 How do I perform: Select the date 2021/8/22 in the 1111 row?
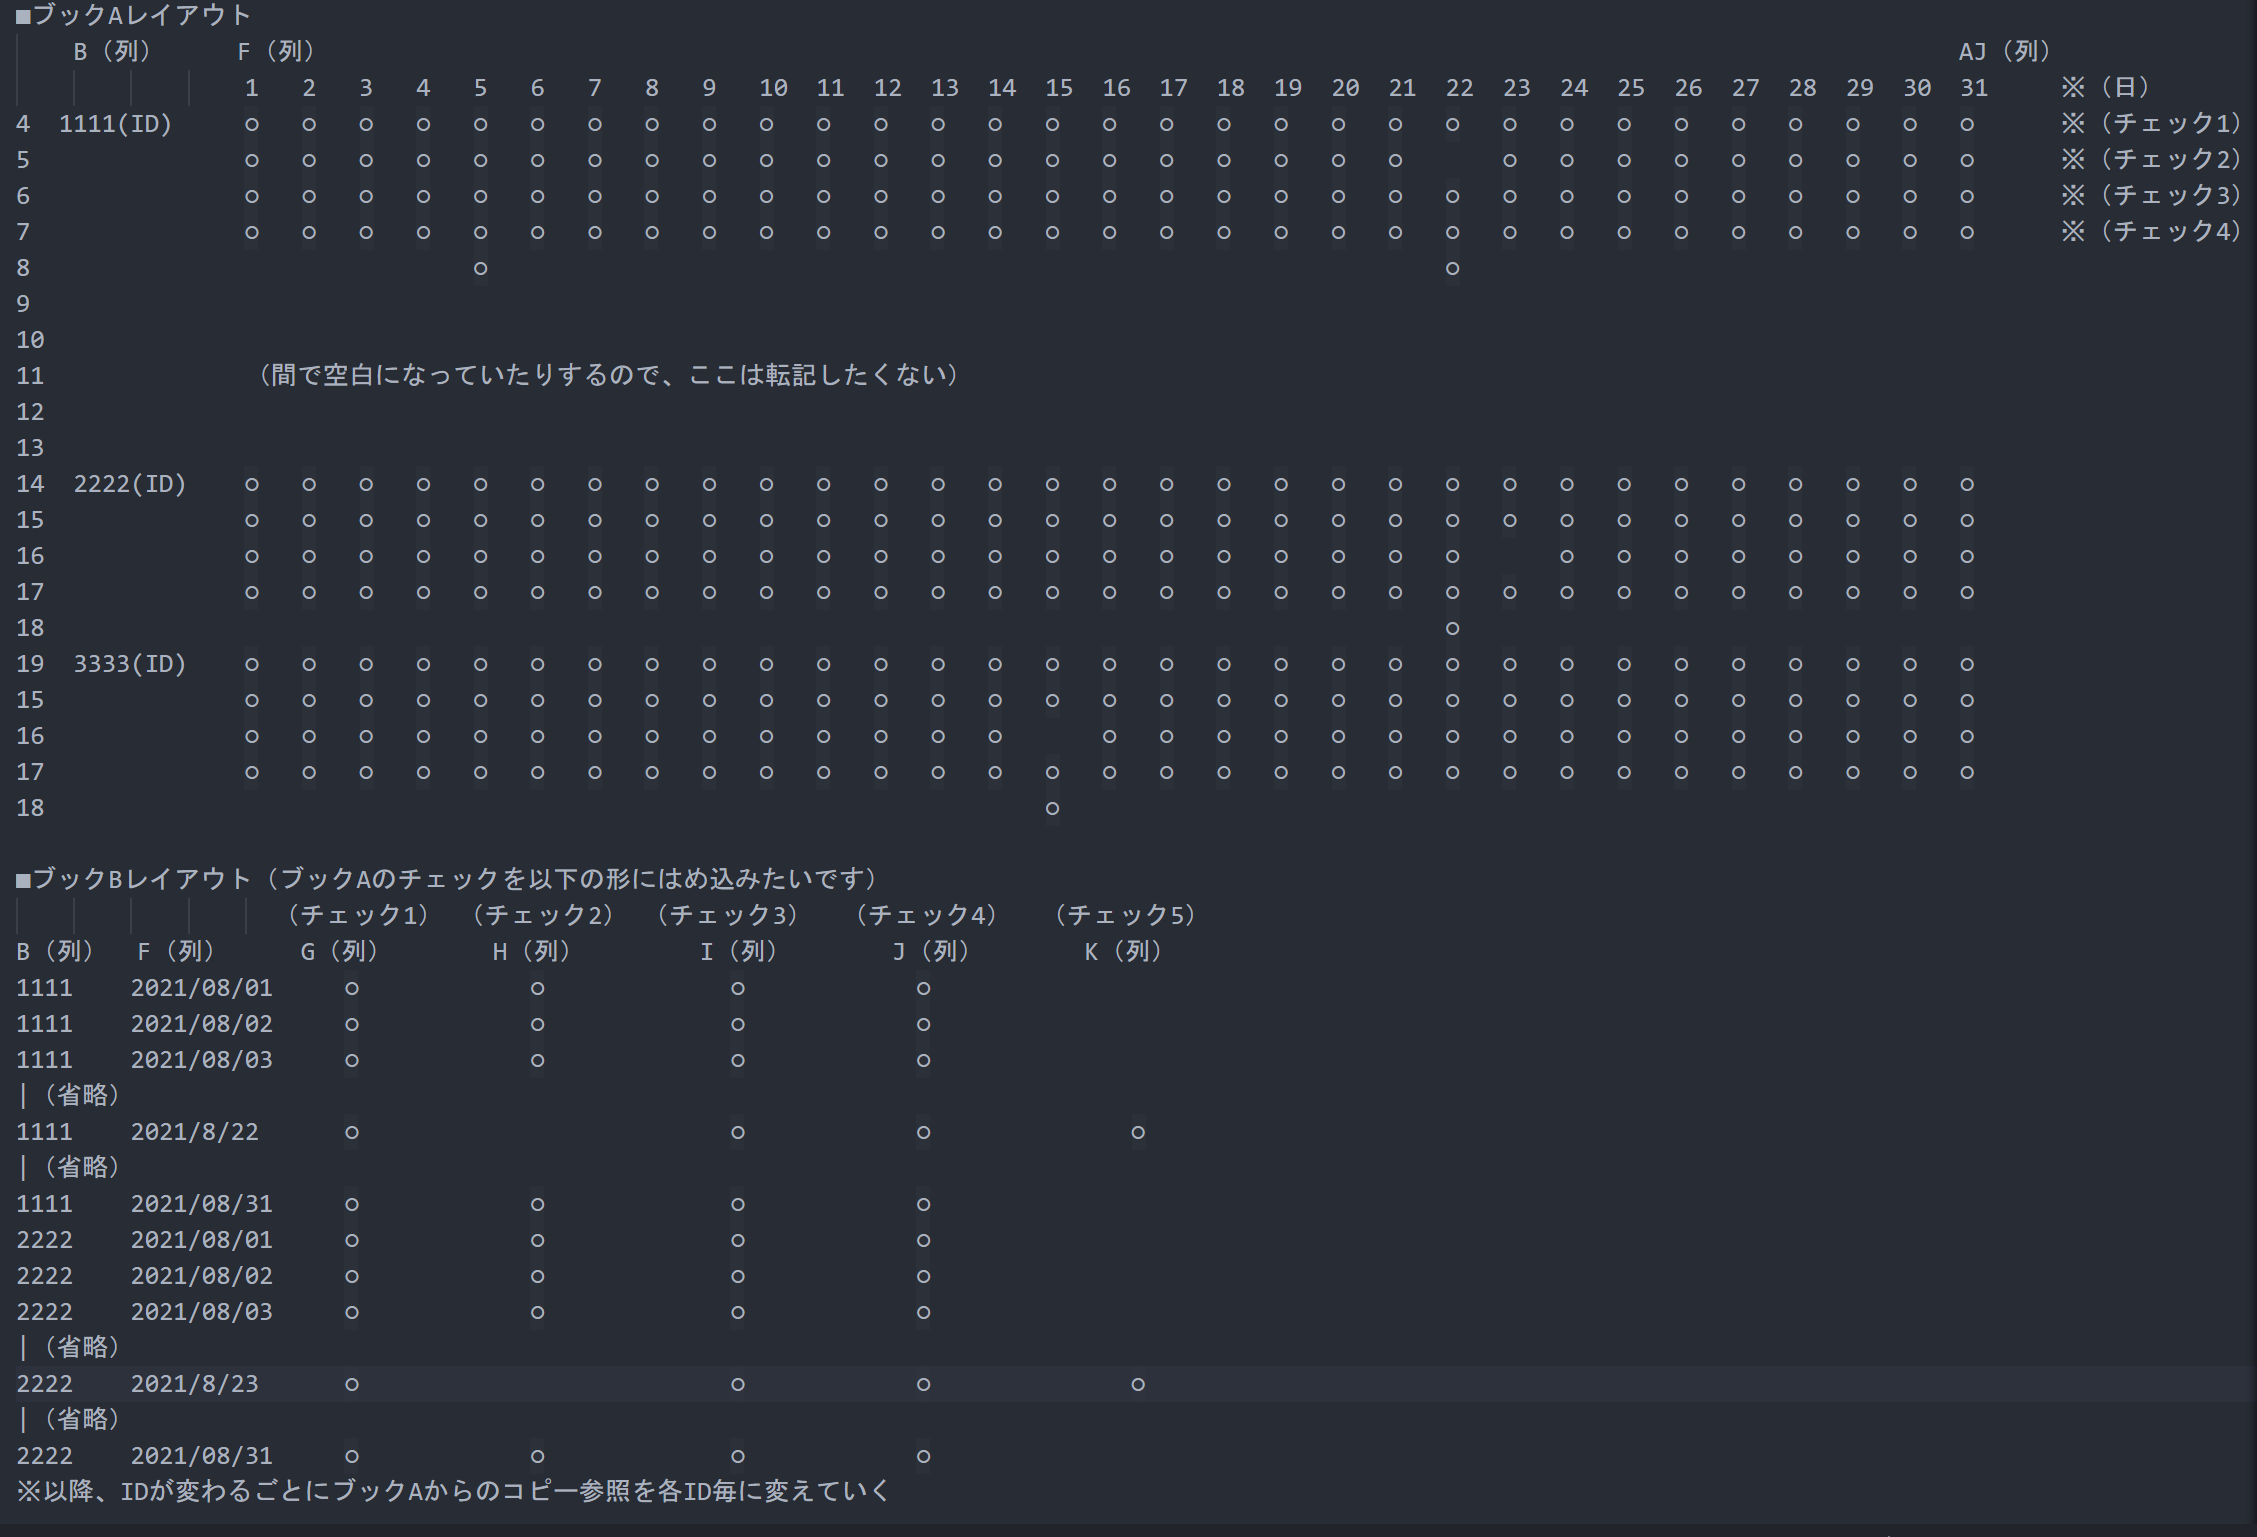[194, 1132]
